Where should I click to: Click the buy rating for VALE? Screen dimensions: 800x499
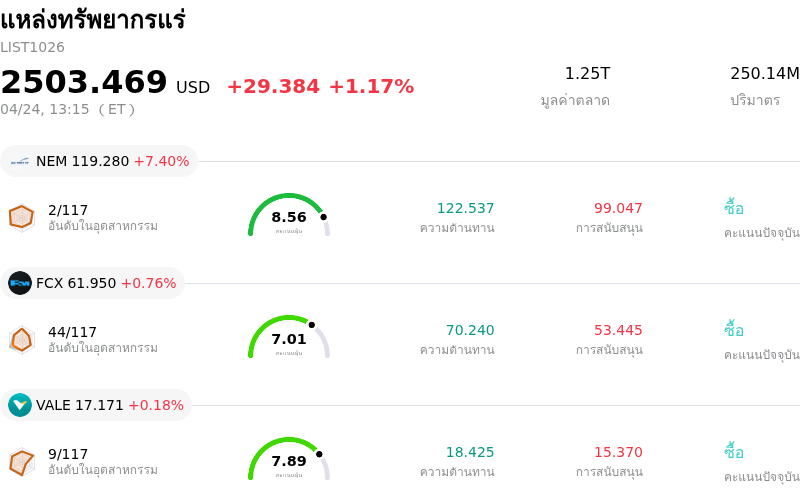pos(734,452)
